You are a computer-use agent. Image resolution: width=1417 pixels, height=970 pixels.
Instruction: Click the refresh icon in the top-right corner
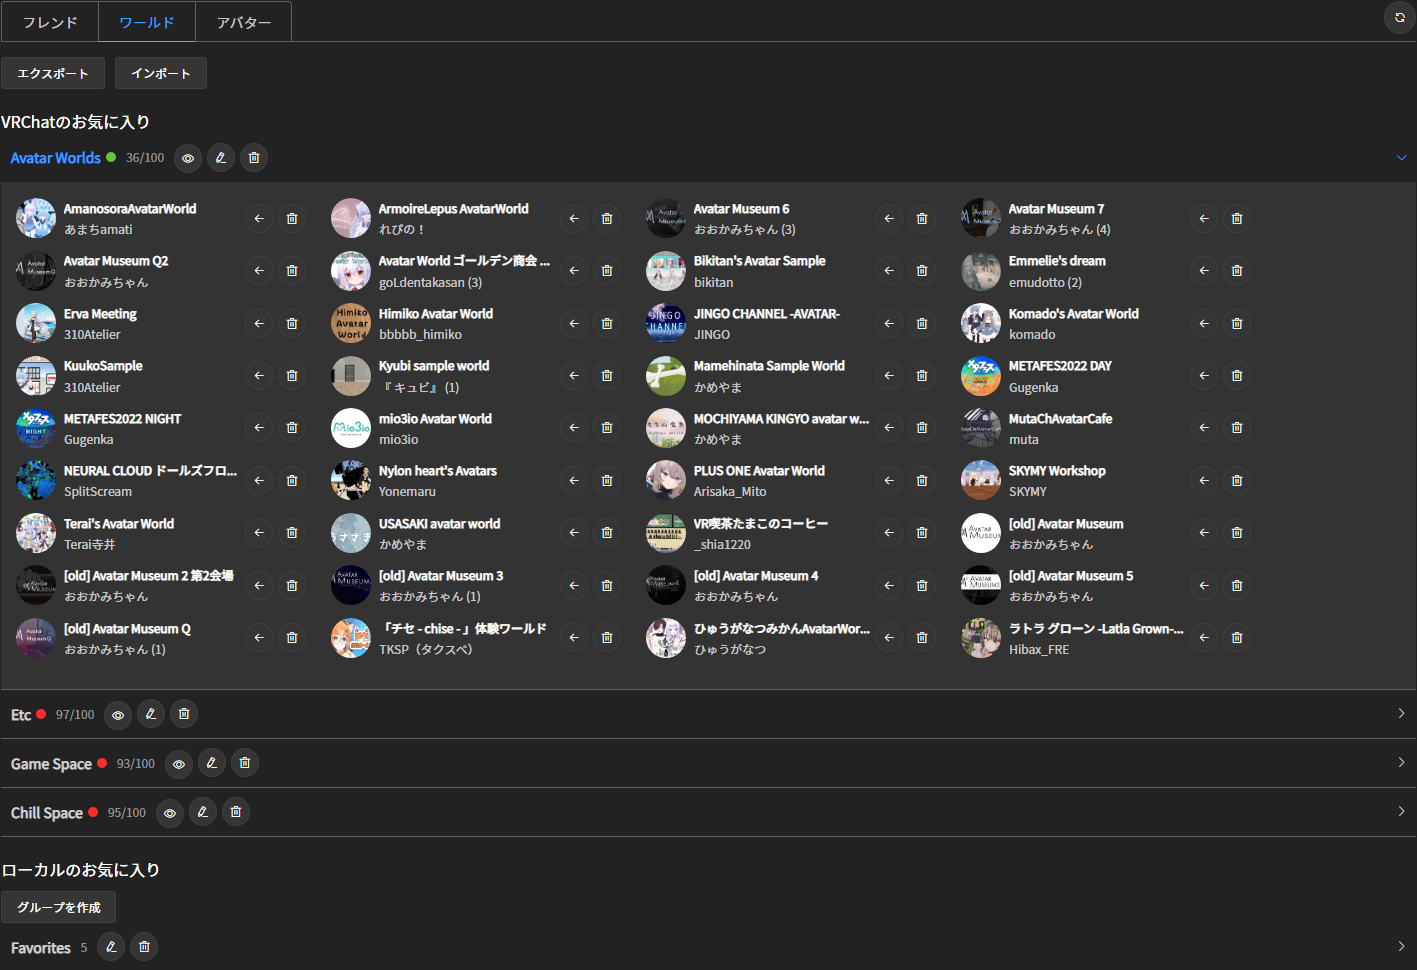tap(1398, 18)
